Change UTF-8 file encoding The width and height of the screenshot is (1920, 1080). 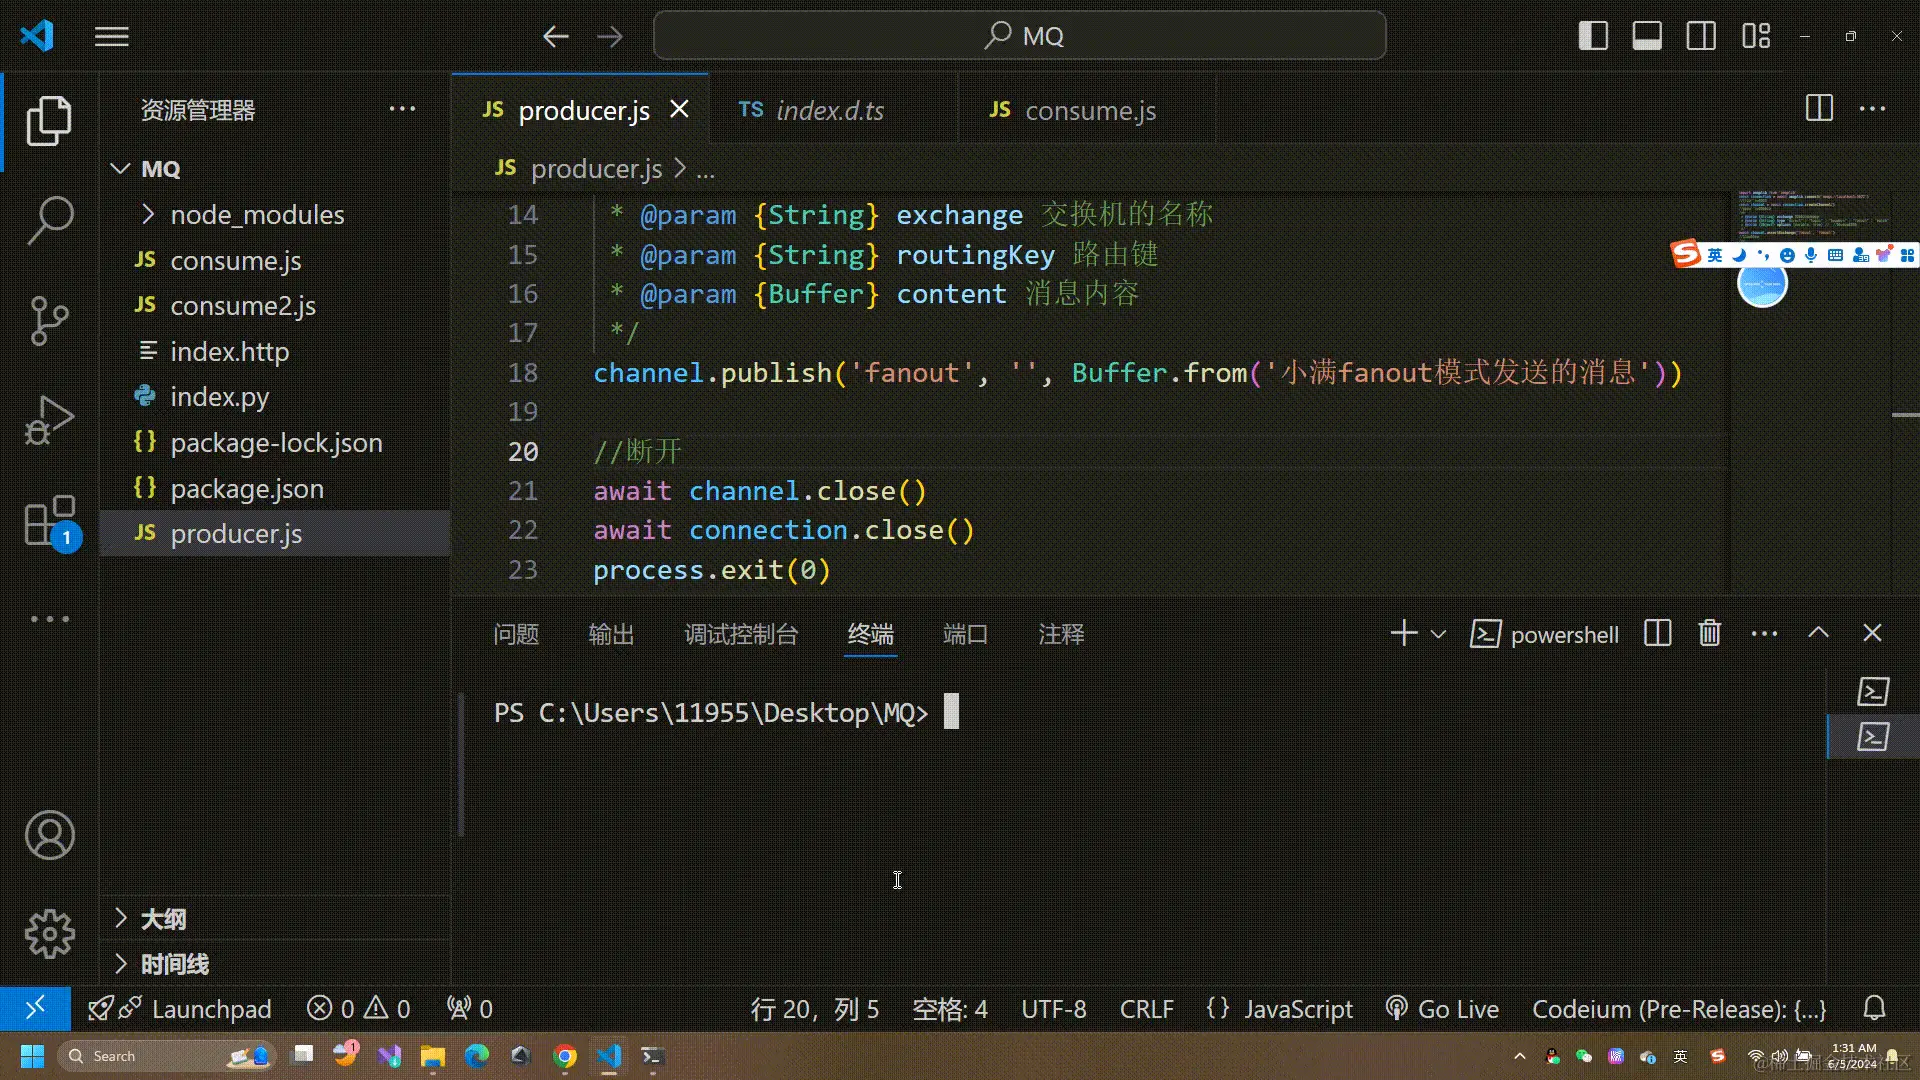pyautogui.click(x=1053, y=1009)
